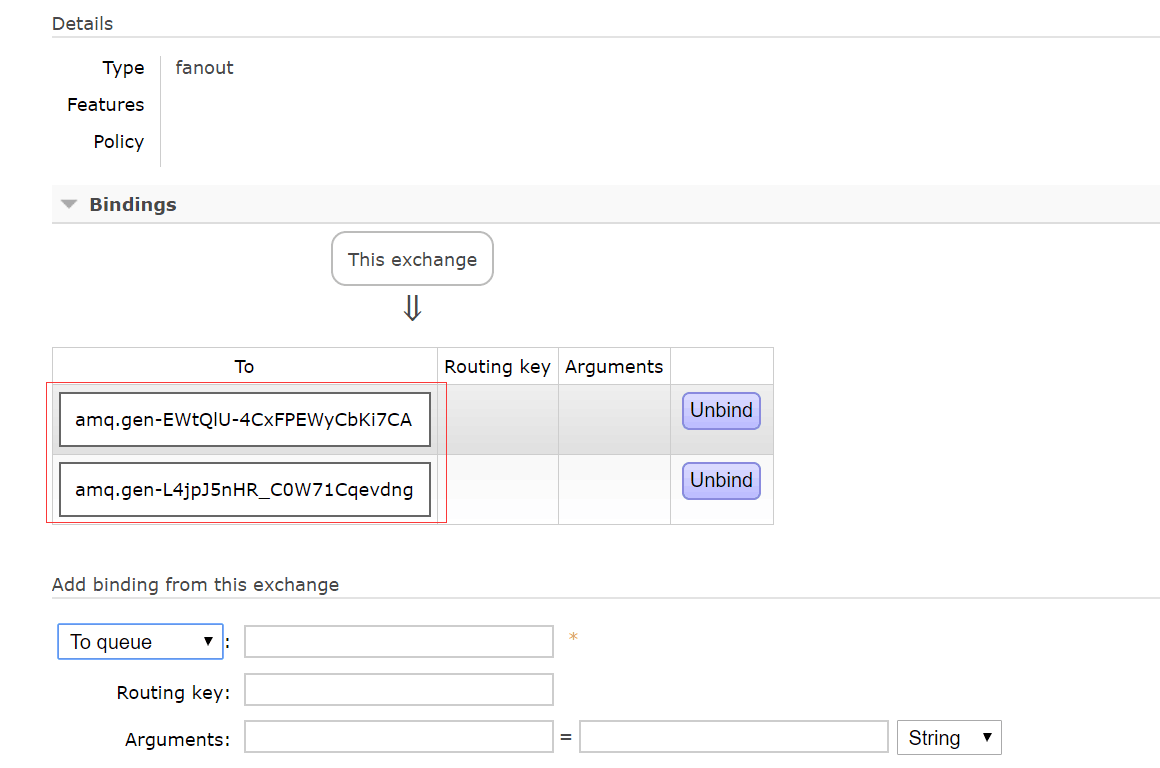Click the Bindings section heading text
1160x768 pixels.
click(x=132, y=204)
